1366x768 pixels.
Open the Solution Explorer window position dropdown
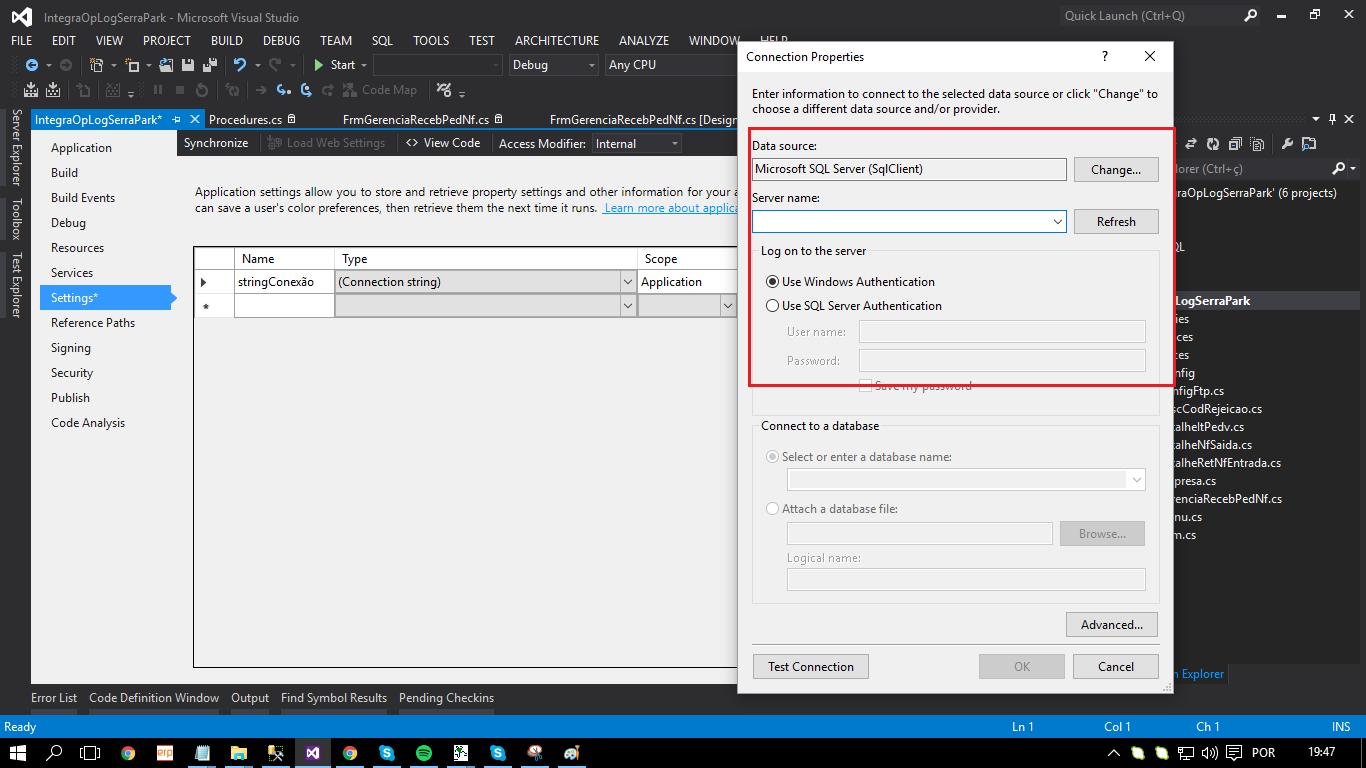pos(1315,119)
